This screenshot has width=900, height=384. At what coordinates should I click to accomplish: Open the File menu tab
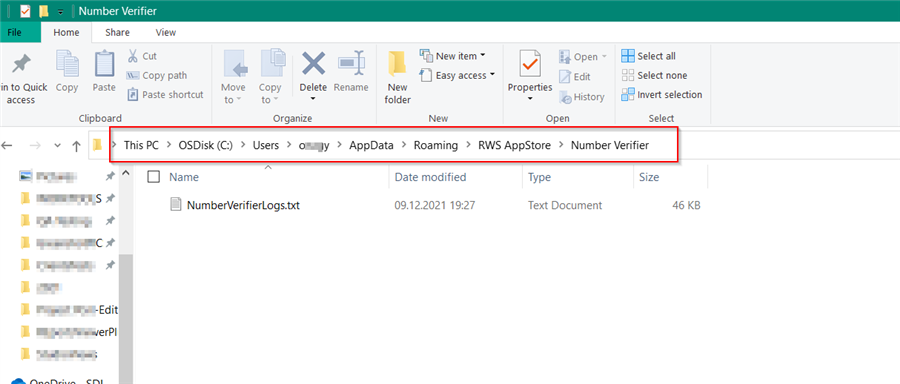[x=15, y=33]
